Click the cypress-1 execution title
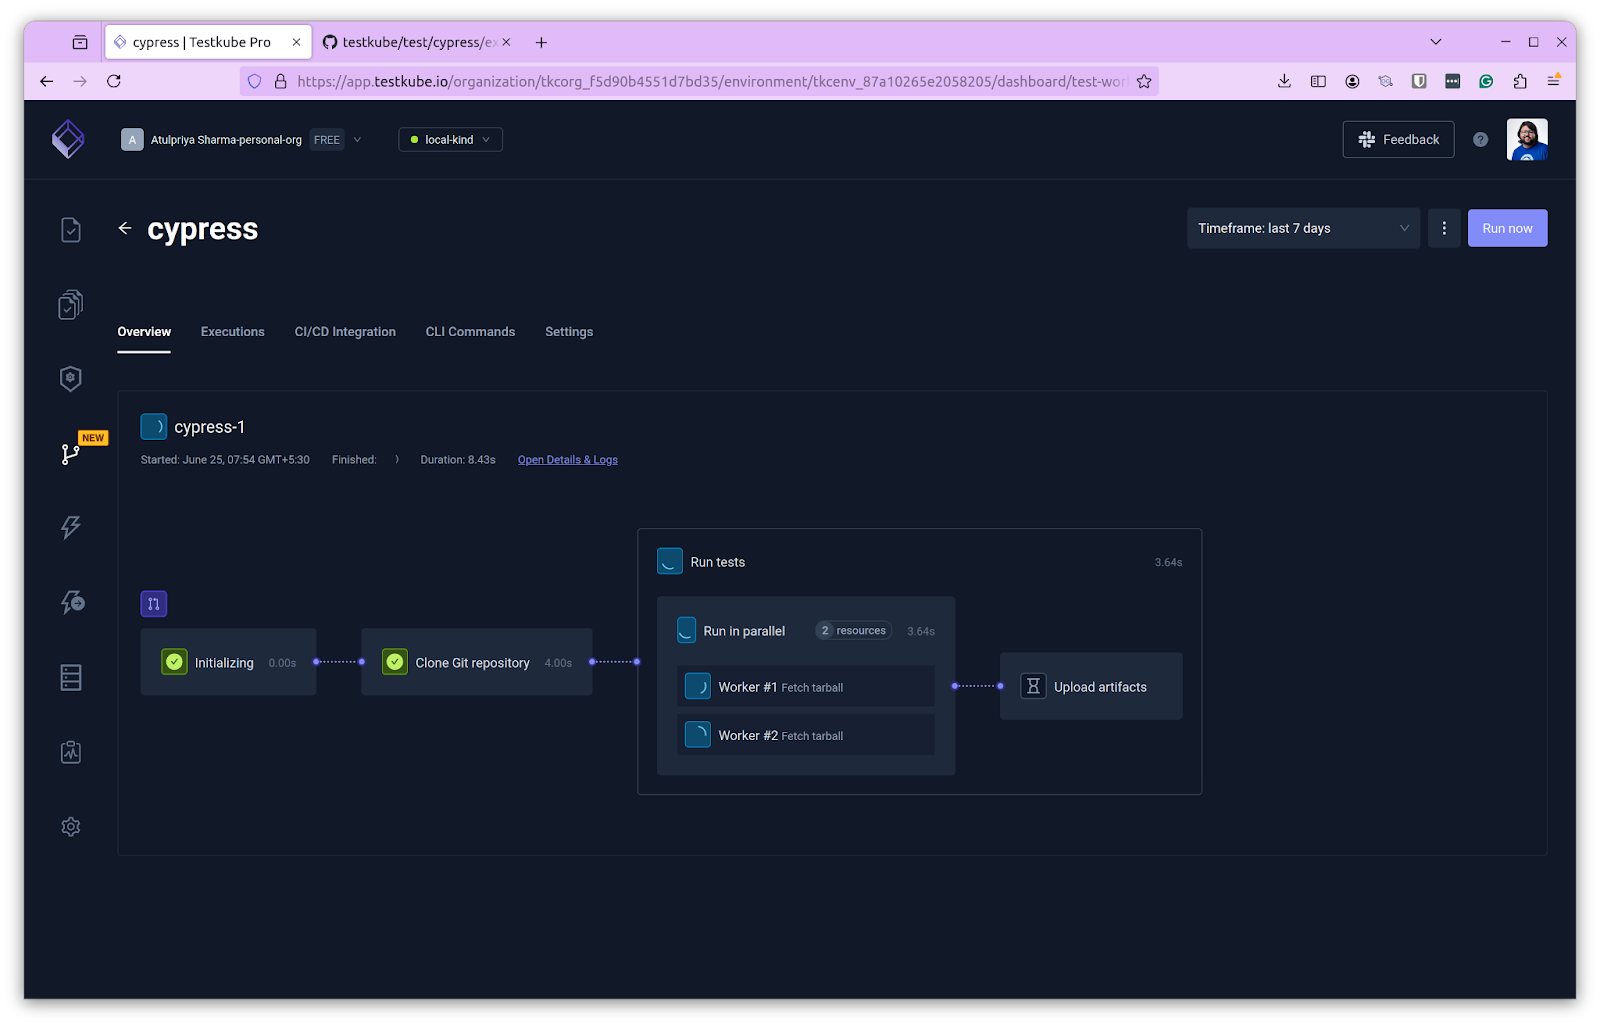 [209, 427]
